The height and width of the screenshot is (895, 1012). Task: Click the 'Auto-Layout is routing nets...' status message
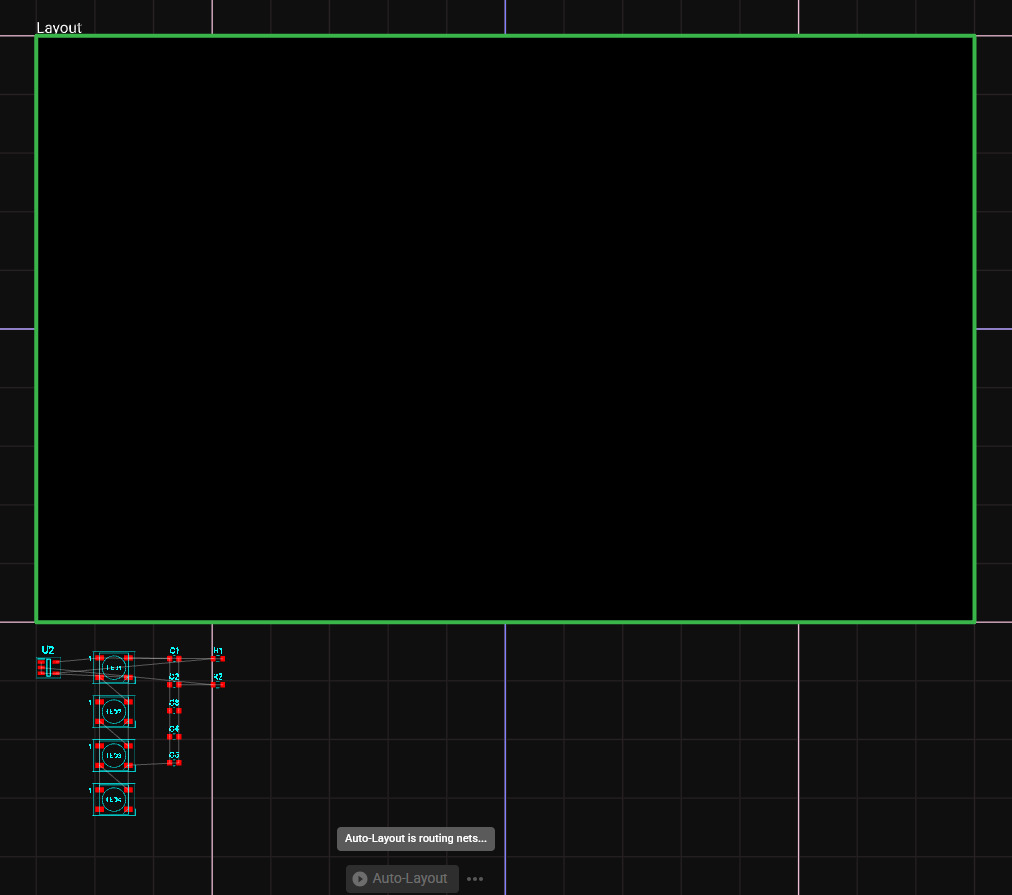tap(416, 838)
